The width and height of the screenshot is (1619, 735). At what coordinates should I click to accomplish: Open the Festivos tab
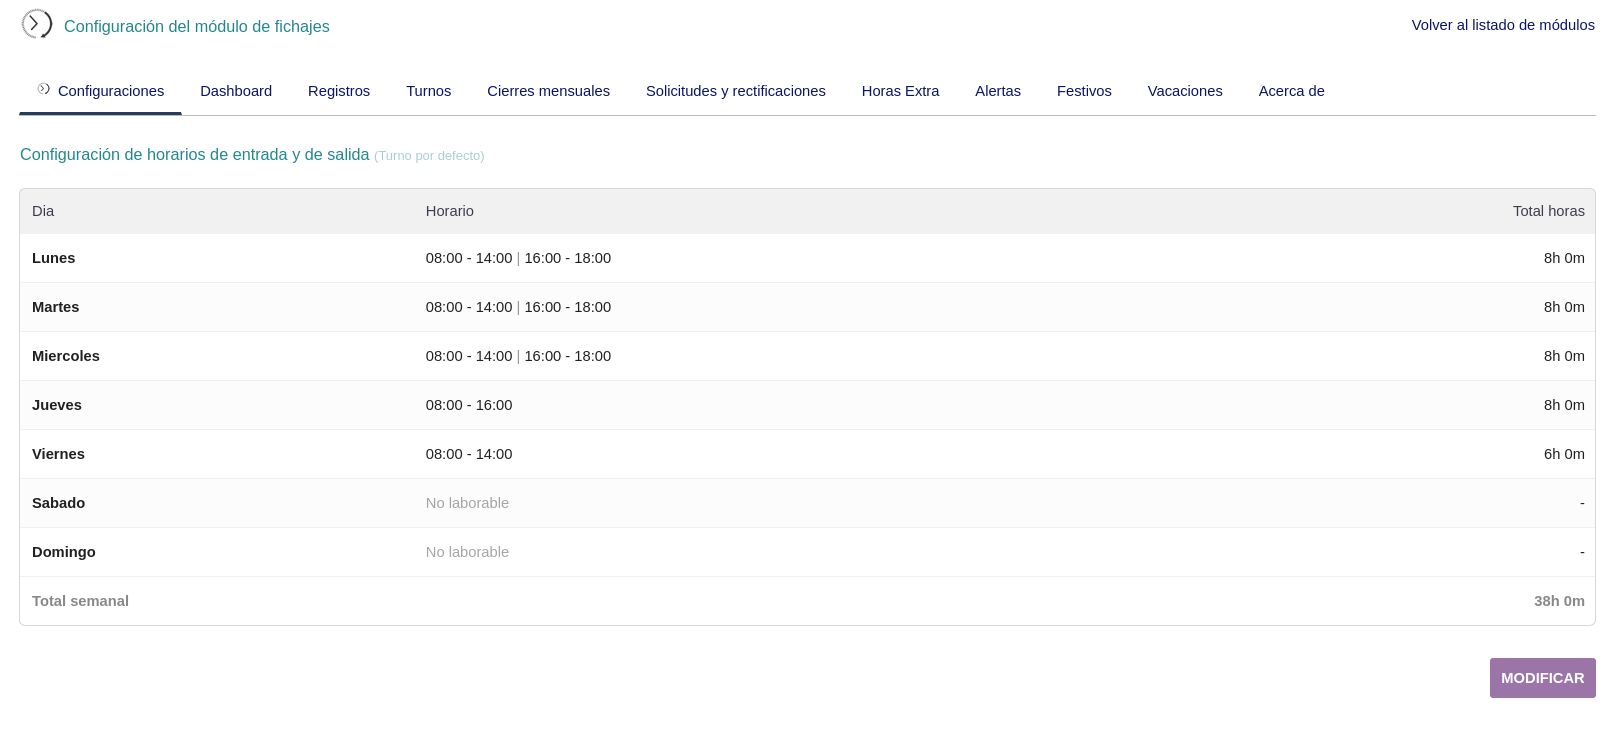(1084, 91)
